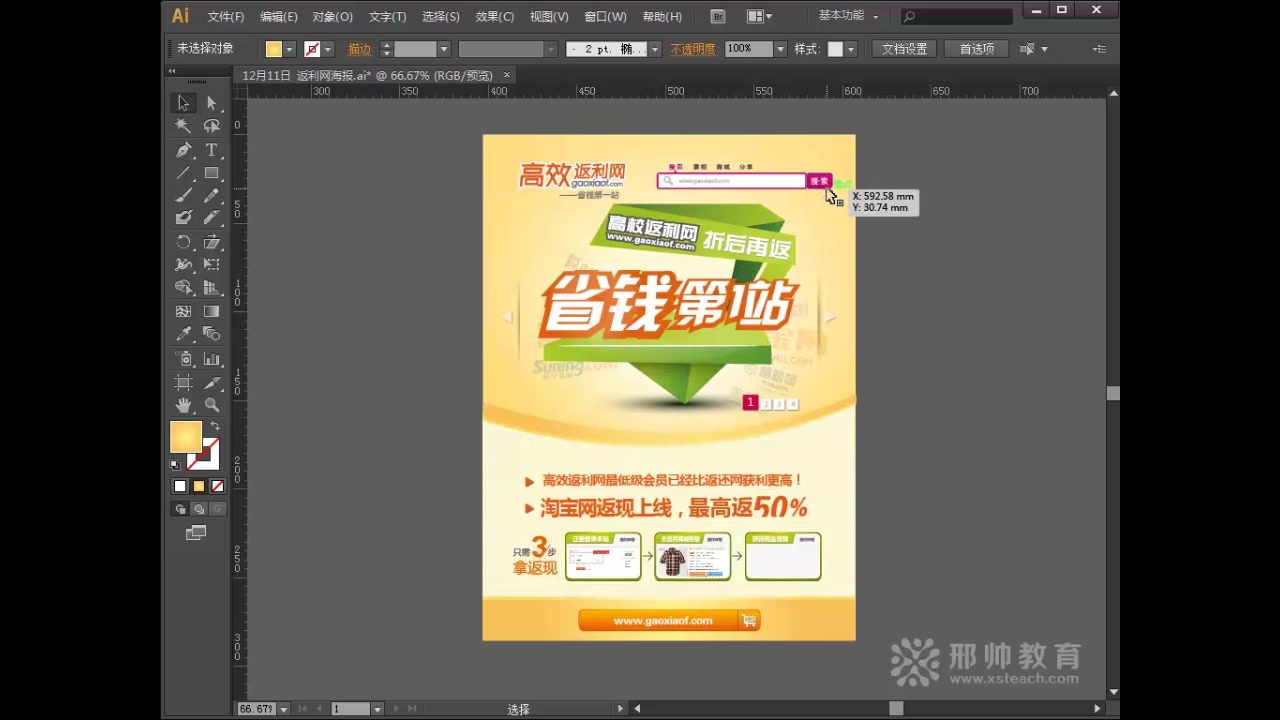Pick the Paintbrush tool
The image size is (1280, 720).
coord(183,196)
